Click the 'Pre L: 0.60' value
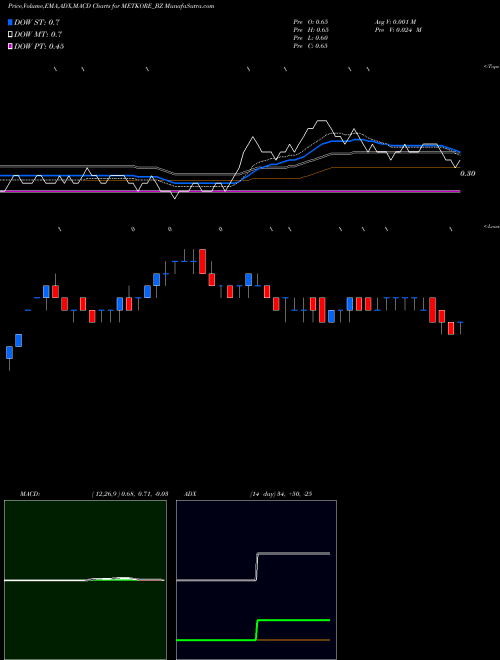The height and width of the screenshot is (660, 500). [311, 38]
